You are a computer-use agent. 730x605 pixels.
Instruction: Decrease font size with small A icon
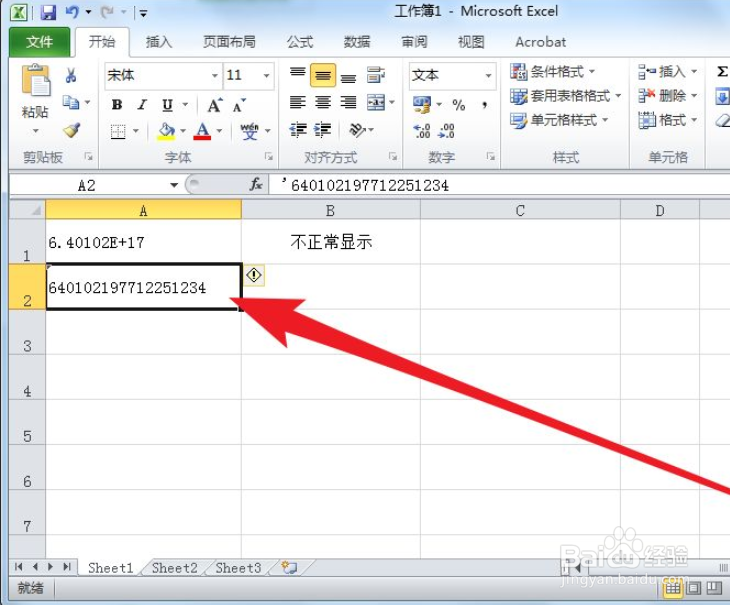[239, 105]
